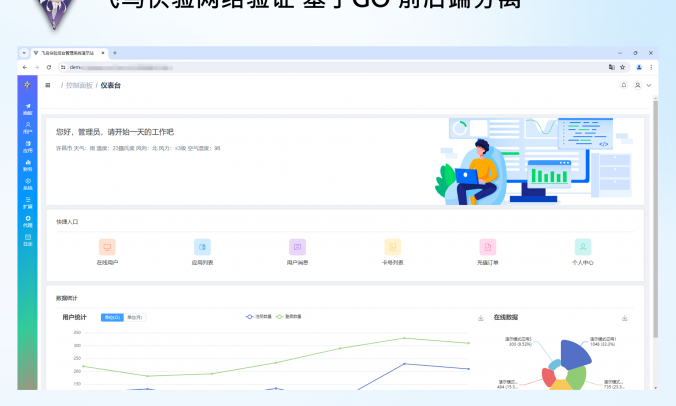Open the browser three-dot menu
The height and width of the screenshot is (406, 676).
tap(651, 67)
